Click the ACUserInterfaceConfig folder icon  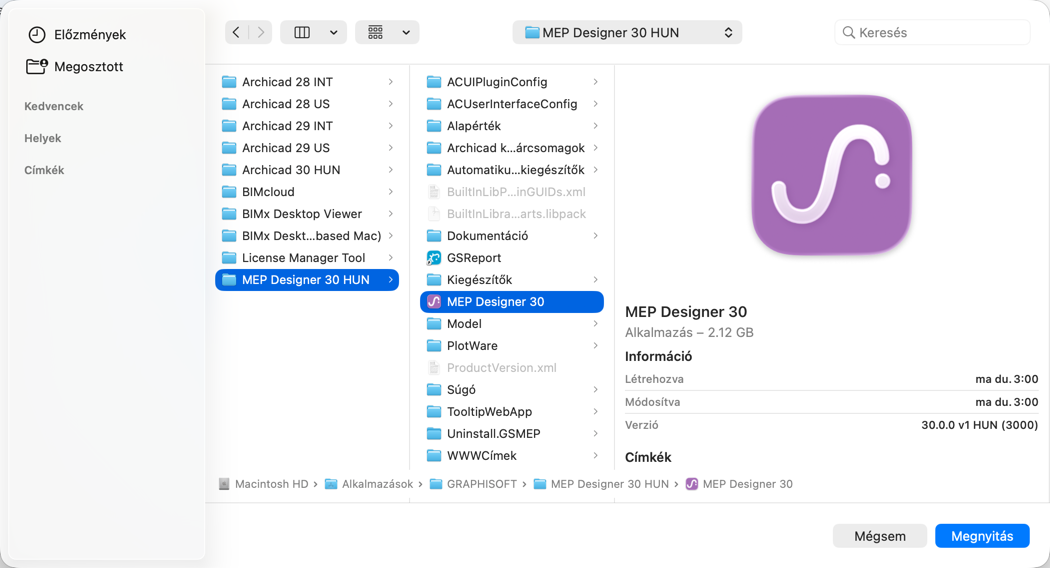tap(434, 104)
